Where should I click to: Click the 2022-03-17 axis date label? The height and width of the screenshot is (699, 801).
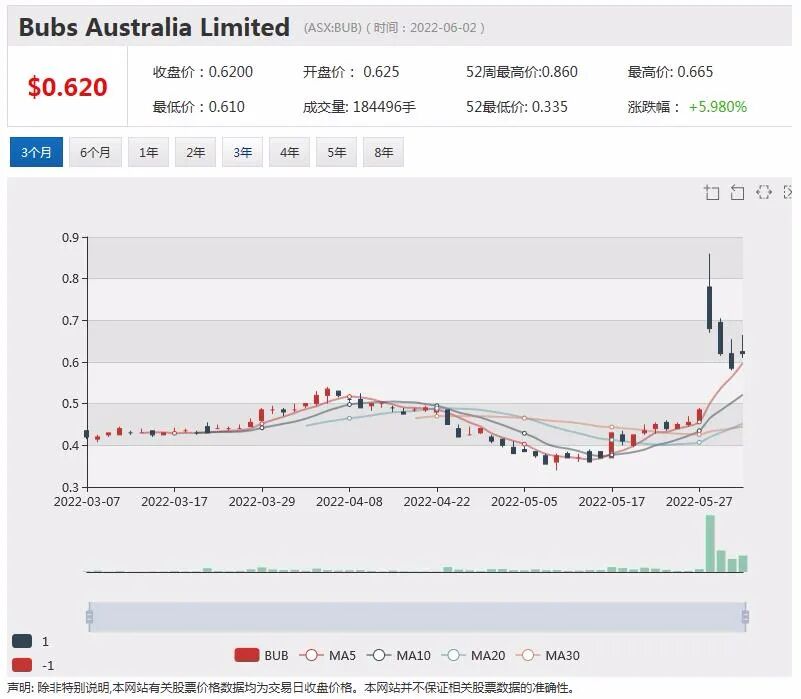coord(174,502)
